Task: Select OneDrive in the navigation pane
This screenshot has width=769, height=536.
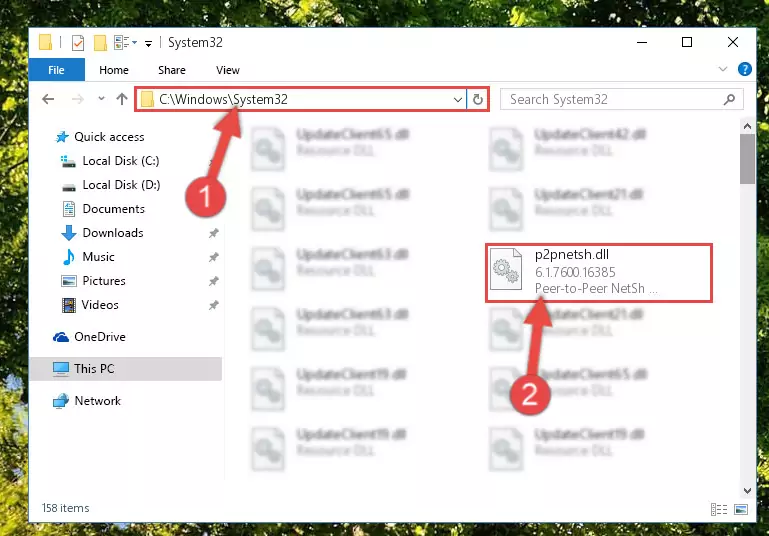Action: click(100, 337)
